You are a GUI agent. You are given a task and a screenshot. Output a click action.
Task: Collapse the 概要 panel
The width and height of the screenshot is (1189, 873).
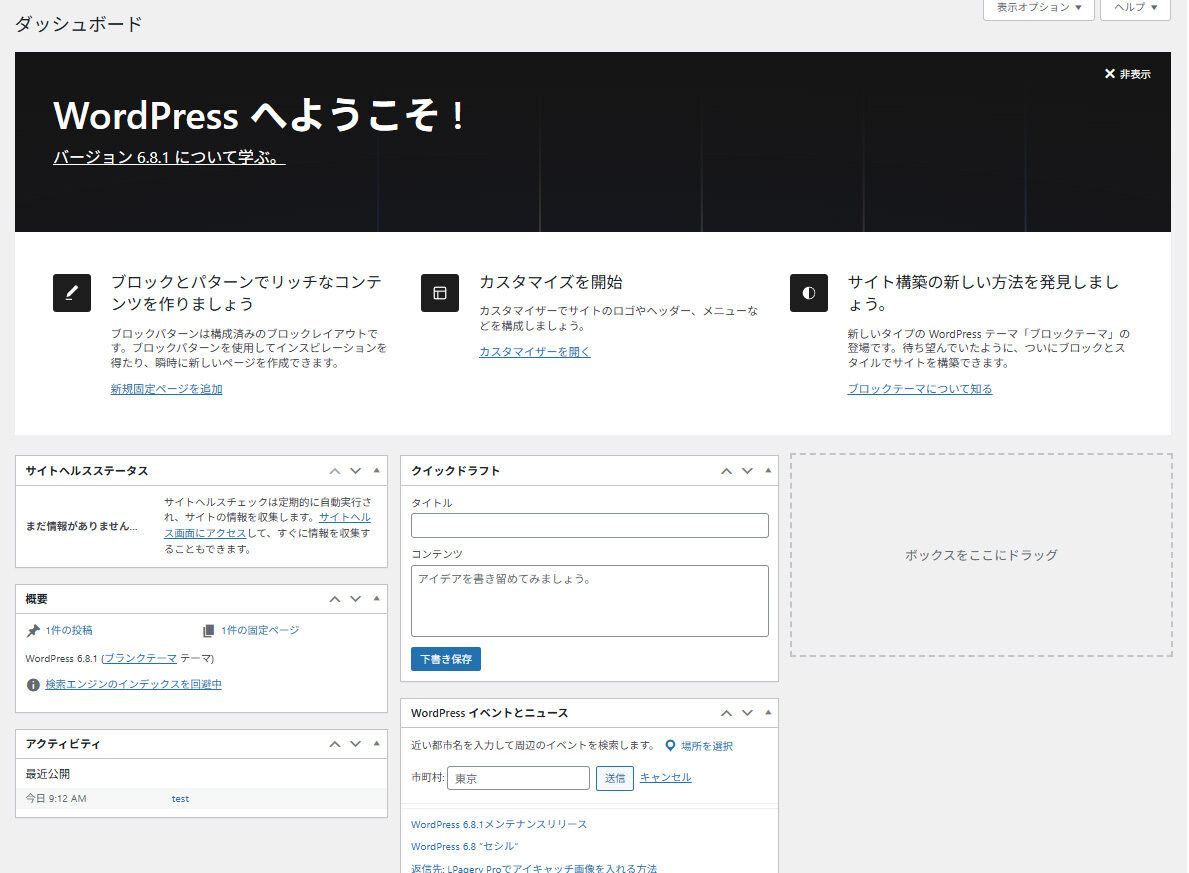click(x=376, y=599)
